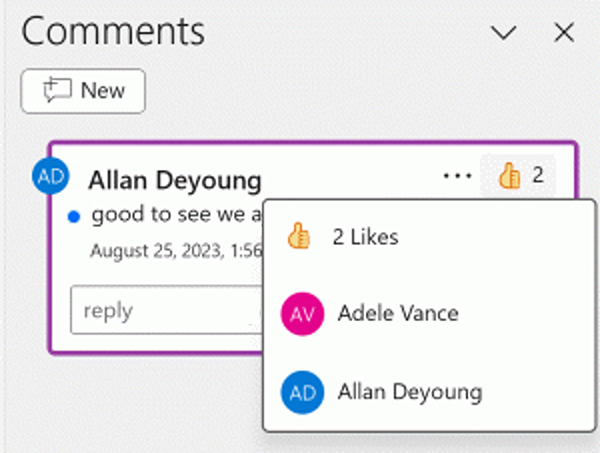Open more thread actions ellipsis menu
Image resolution: width=600 pixels, height=453 pixels.
pos(457,176)
